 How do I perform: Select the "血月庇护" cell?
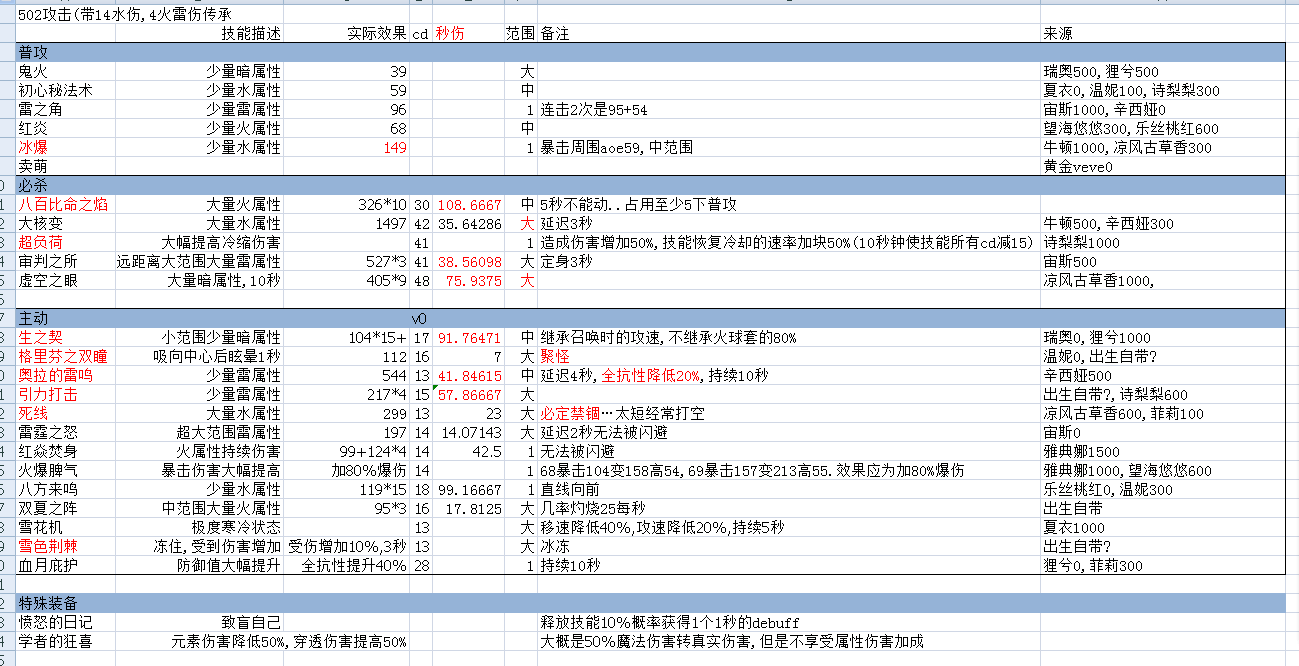point(47,565)
